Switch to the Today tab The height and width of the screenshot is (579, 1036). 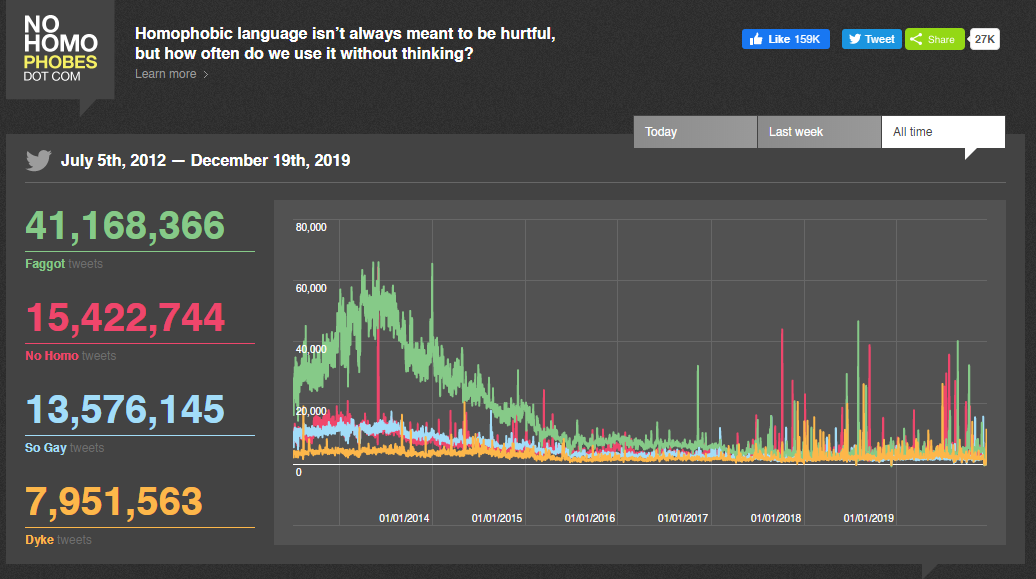(x=695, y=132)
